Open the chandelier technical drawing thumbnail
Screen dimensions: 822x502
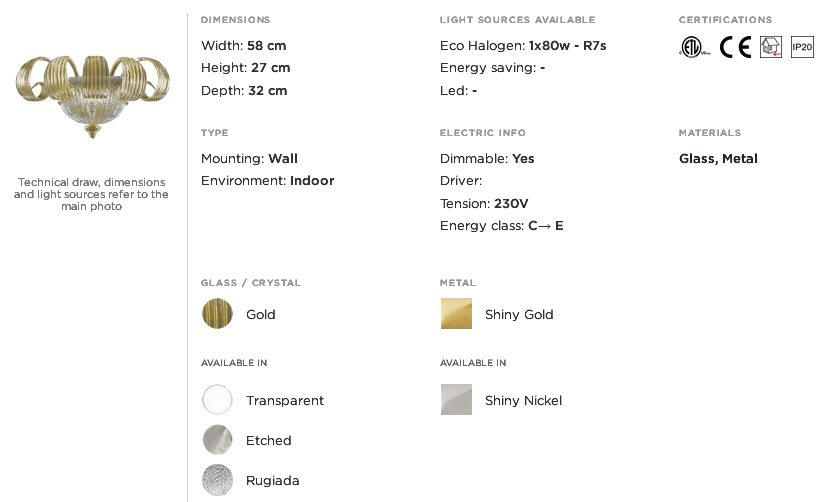click(x=92, y=97)
